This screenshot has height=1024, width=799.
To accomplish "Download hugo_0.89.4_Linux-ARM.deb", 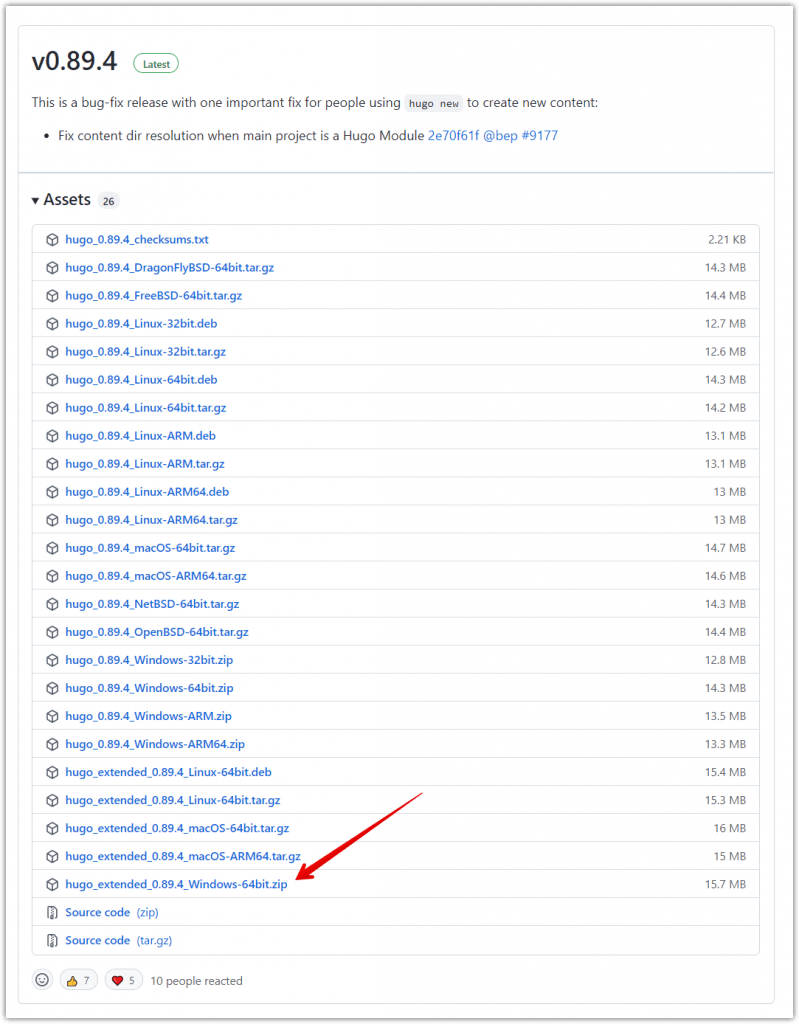I will click(140, 436).
